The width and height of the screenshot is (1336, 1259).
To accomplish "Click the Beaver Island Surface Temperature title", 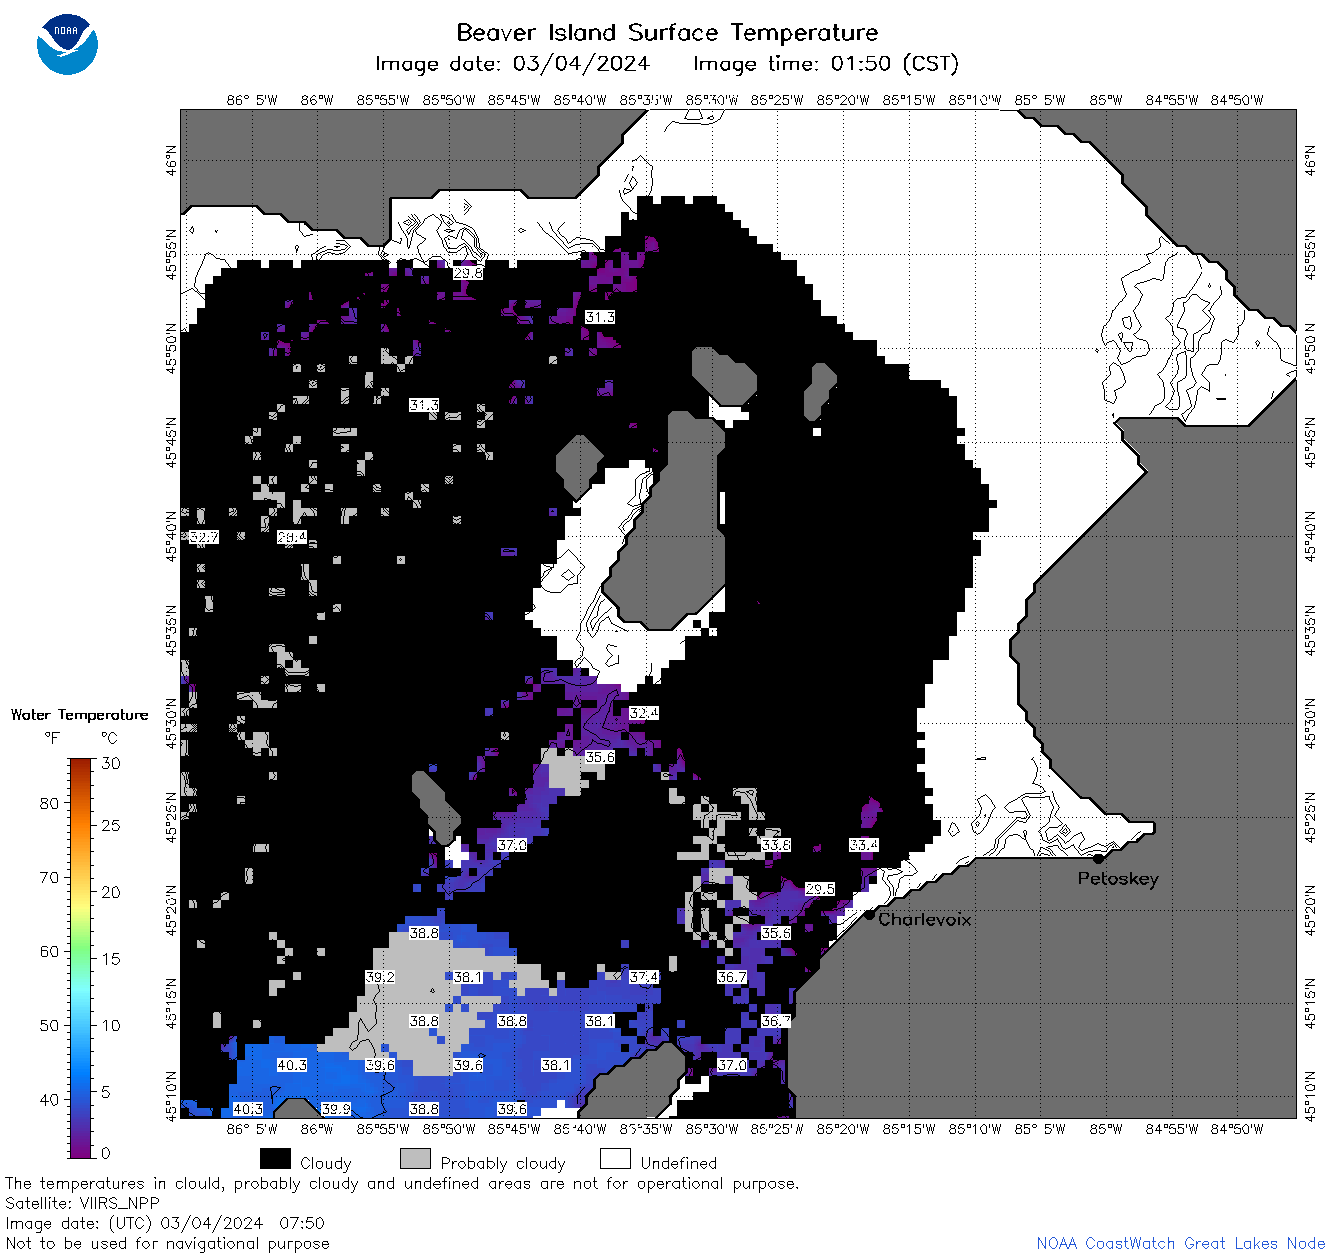I will tap(667, 32).
